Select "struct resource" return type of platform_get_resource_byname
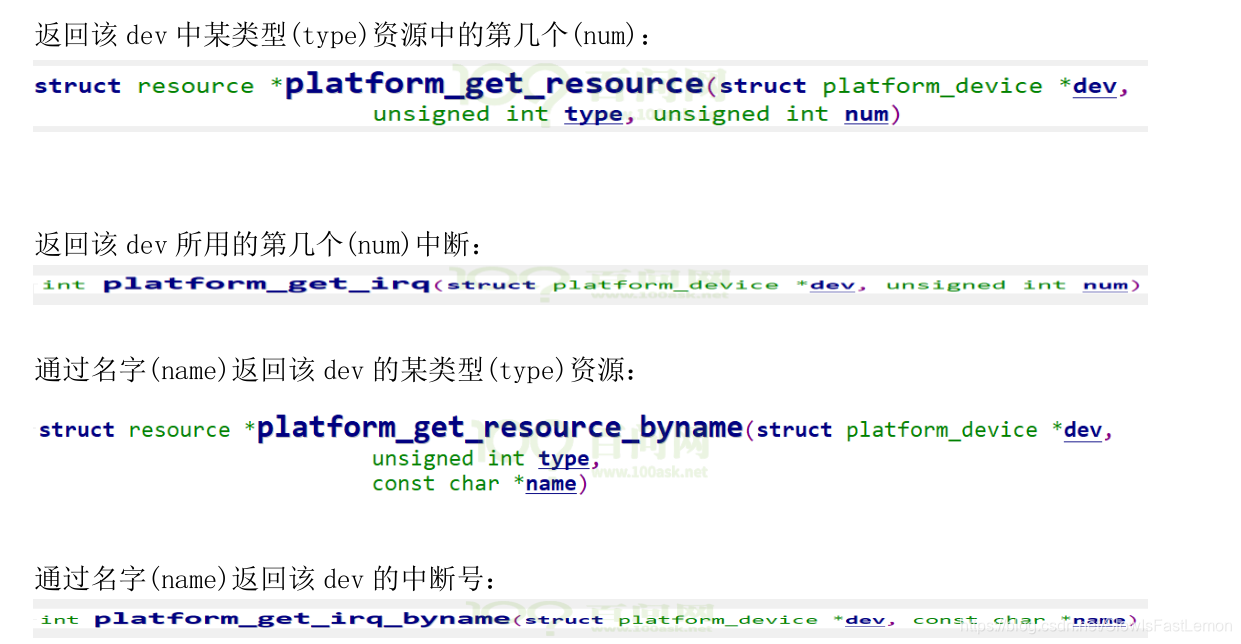1241x644 pixels. click(134, 430)
